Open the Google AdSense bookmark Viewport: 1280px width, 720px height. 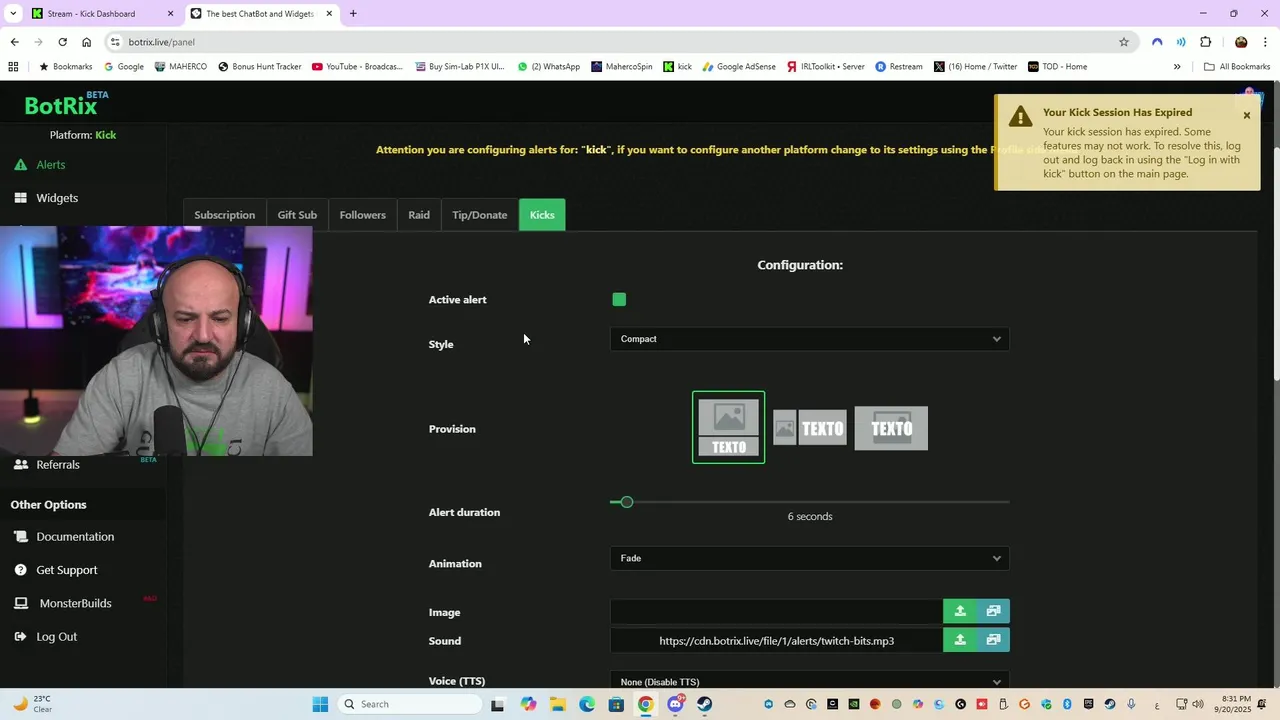pyautogui.click(x=739, y=67)
